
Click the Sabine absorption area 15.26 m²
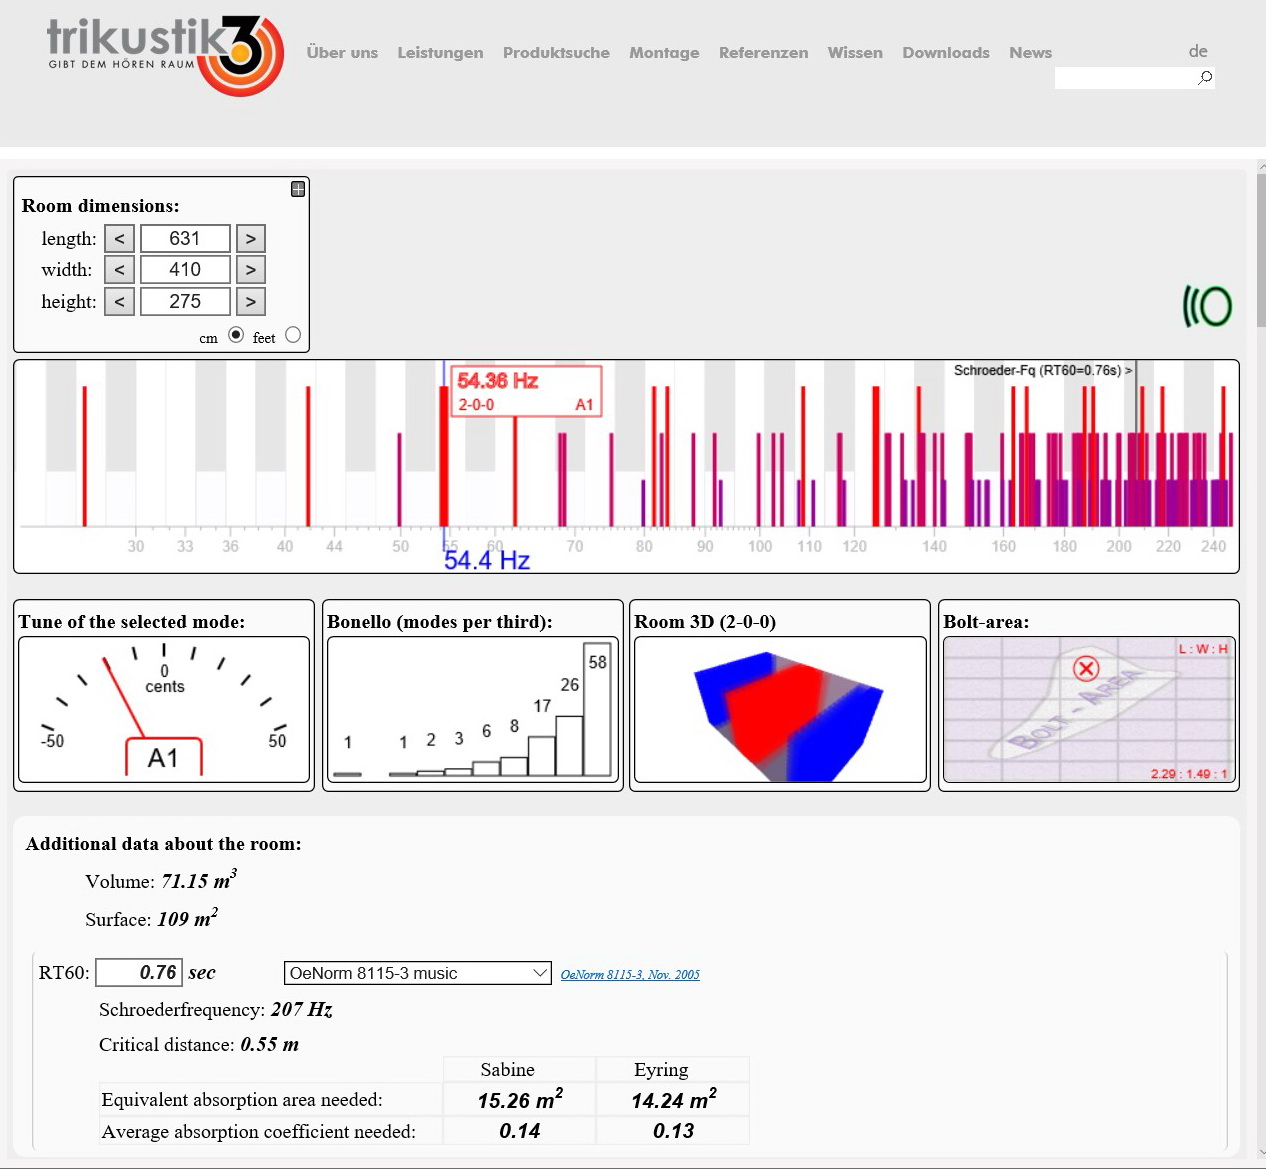click(520, 1099)
